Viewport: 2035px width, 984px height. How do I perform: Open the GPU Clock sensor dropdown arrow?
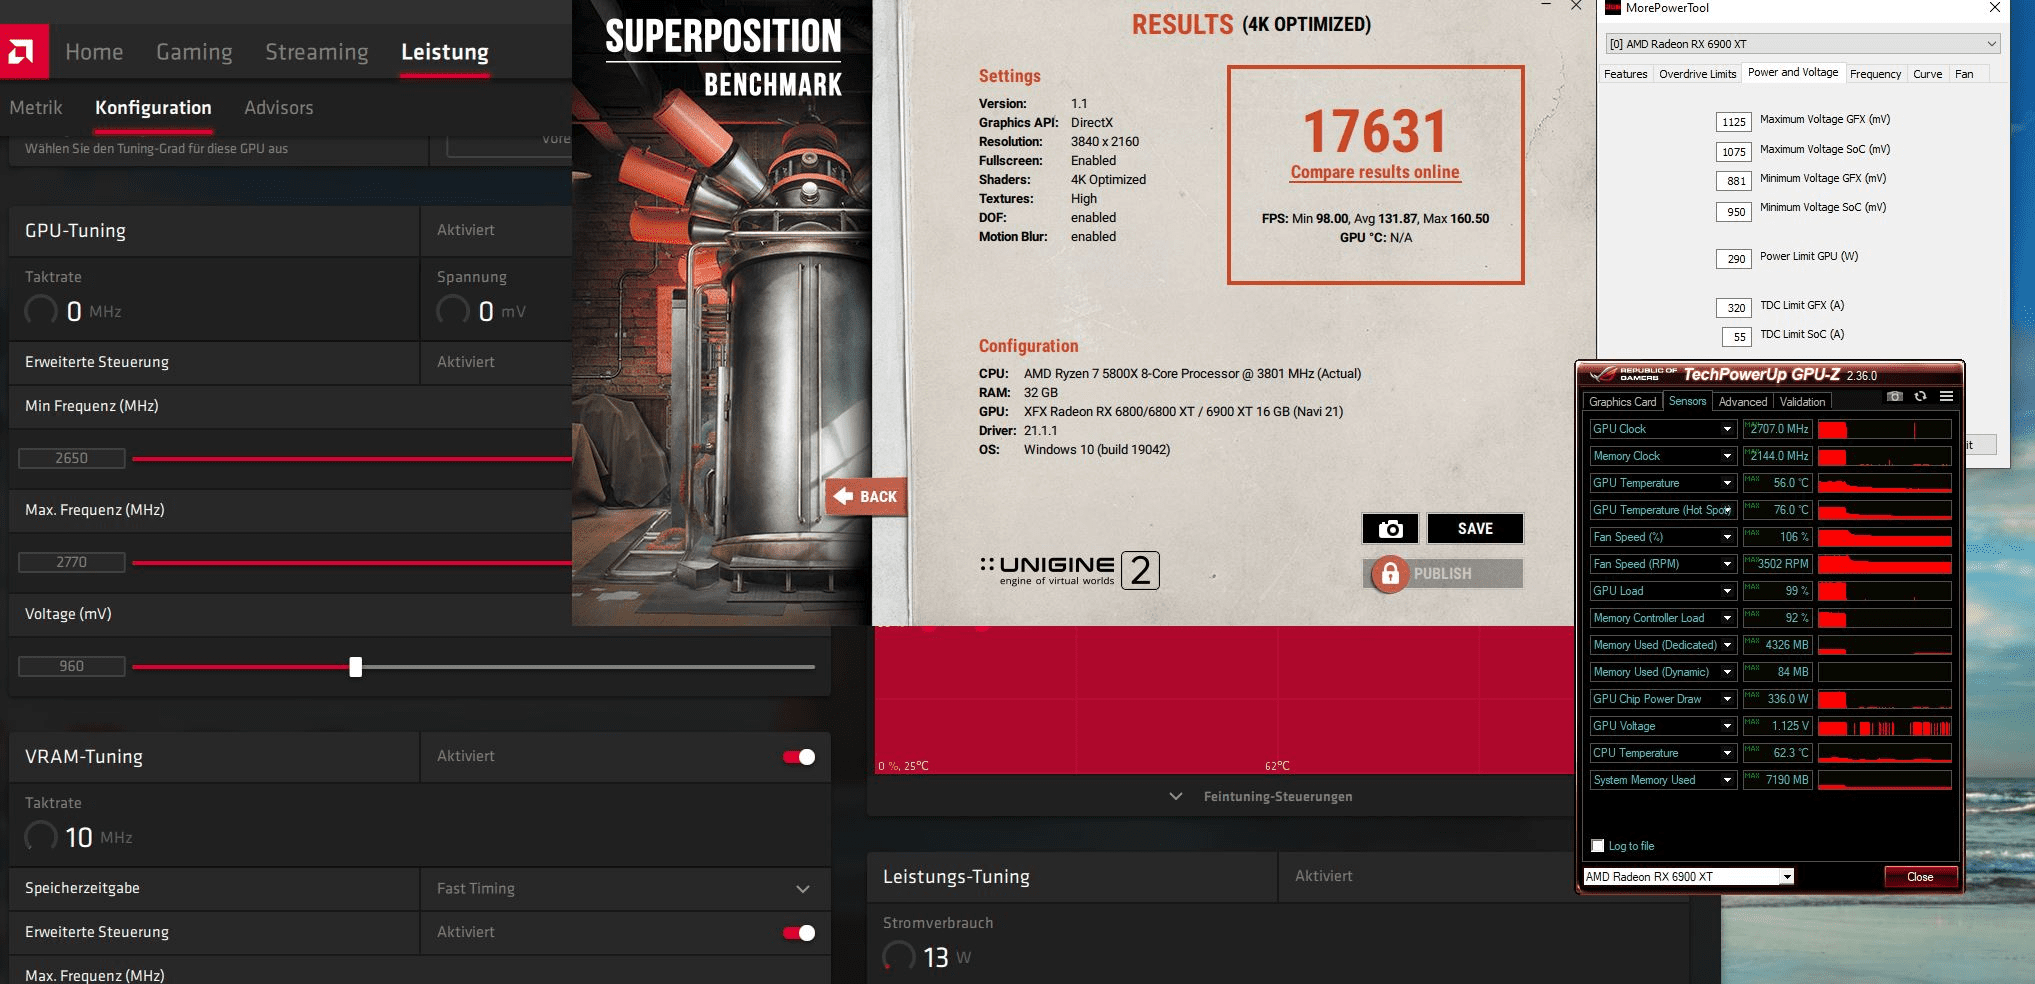click(1727, 429)
